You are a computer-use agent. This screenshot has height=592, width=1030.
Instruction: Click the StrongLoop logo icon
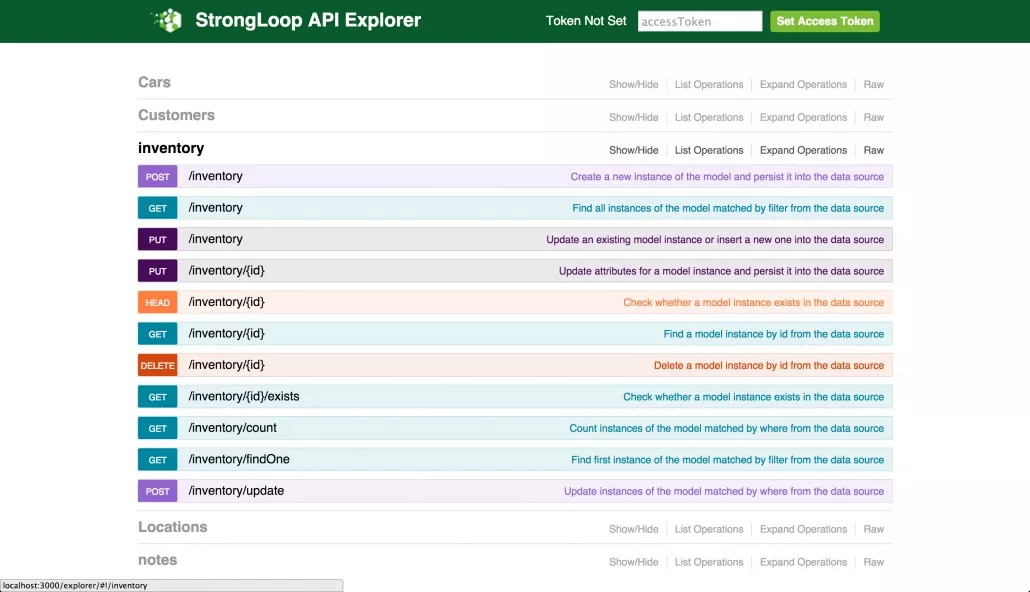coord(167,21)
